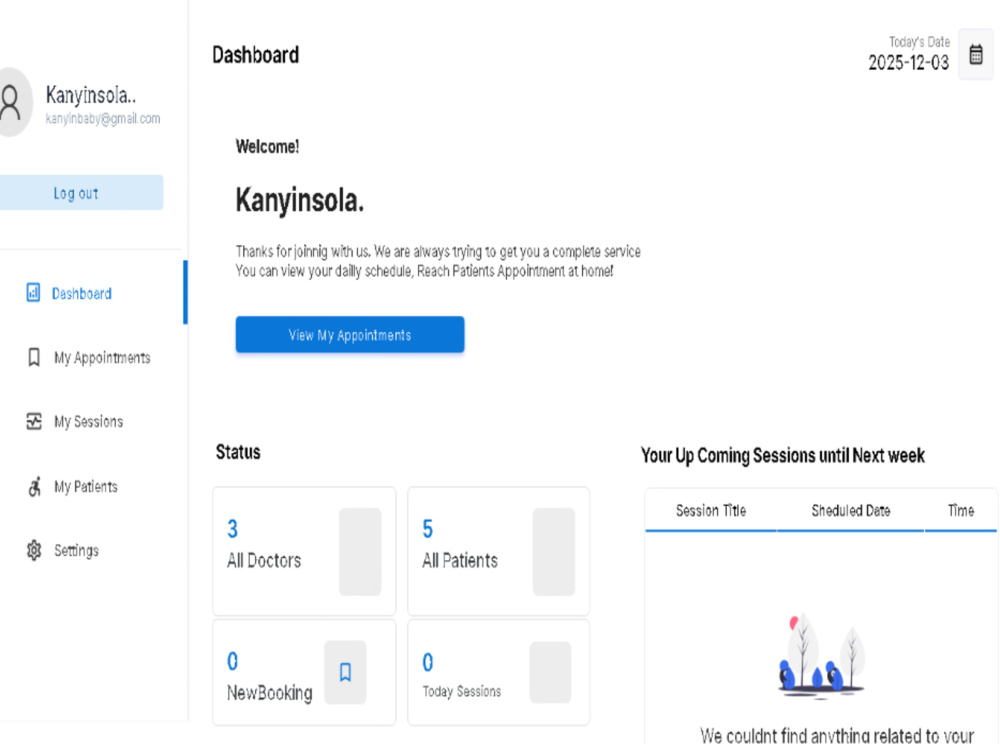Click the All Doctors label
This screenshot has width=1000, height=750.
pyautogui.click(x=264, y=561)
